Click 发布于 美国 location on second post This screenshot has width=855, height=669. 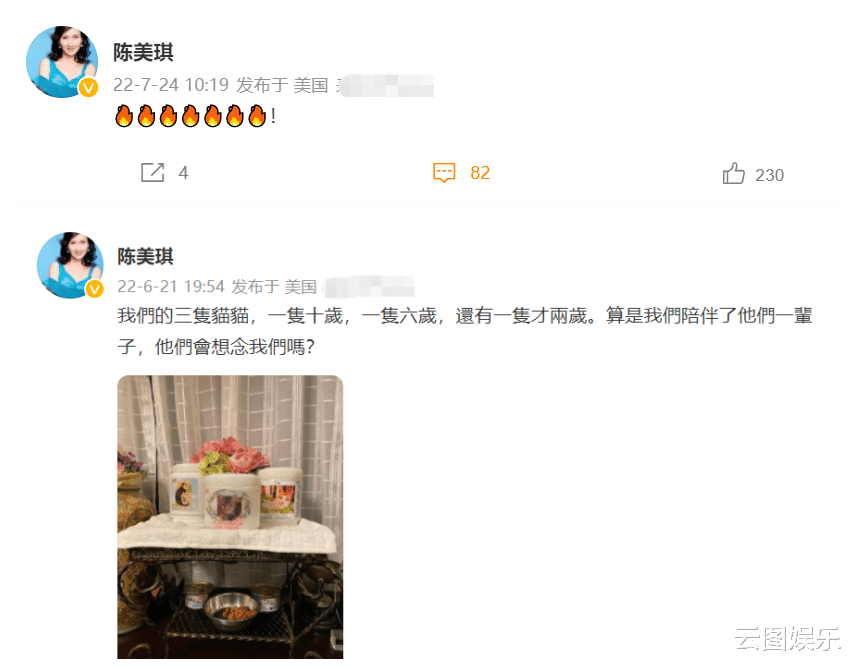point(274,287)
